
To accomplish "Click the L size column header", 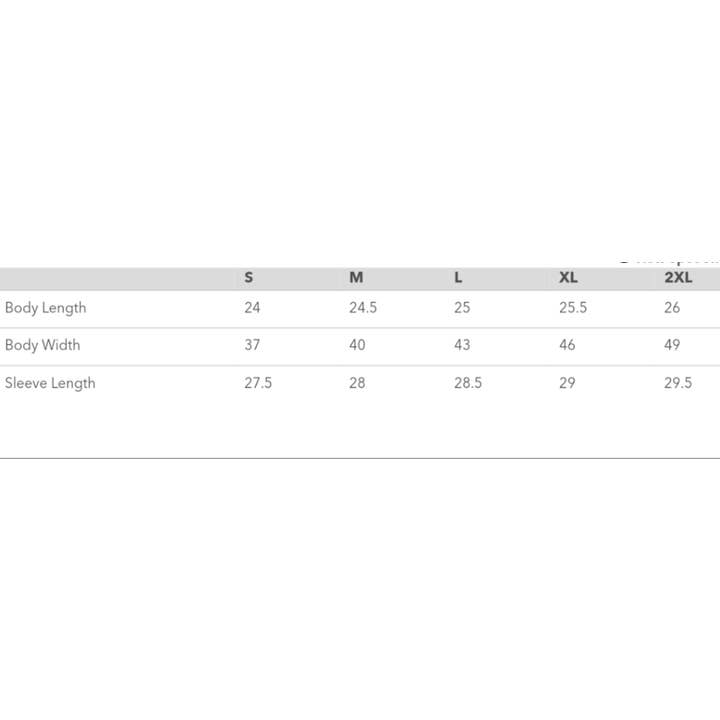I will 458,278.
